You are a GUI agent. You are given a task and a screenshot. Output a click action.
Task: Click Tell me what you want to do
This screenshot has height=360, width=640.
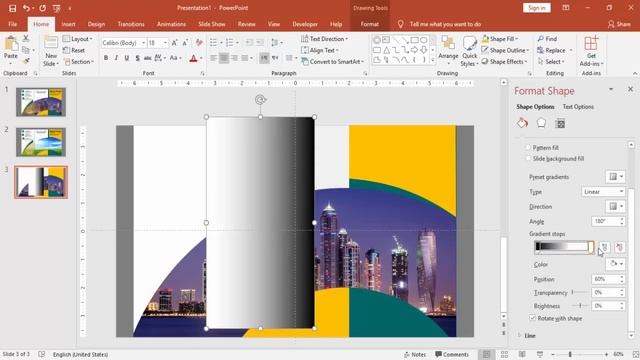pyautogui.click(x=445, y=24)
